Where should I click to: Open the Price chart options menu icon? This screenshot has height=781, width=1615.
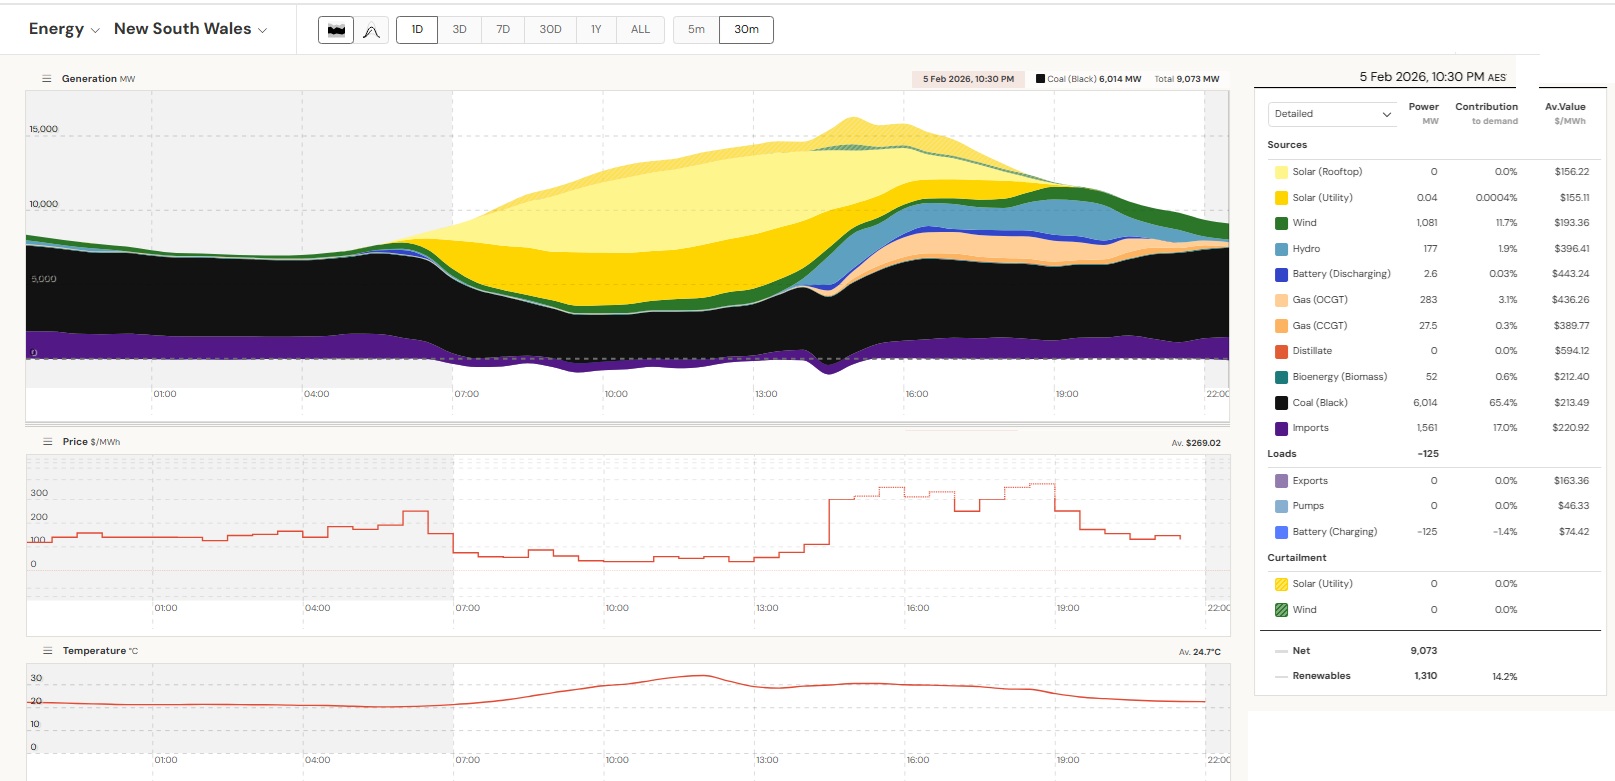[46, 442]
